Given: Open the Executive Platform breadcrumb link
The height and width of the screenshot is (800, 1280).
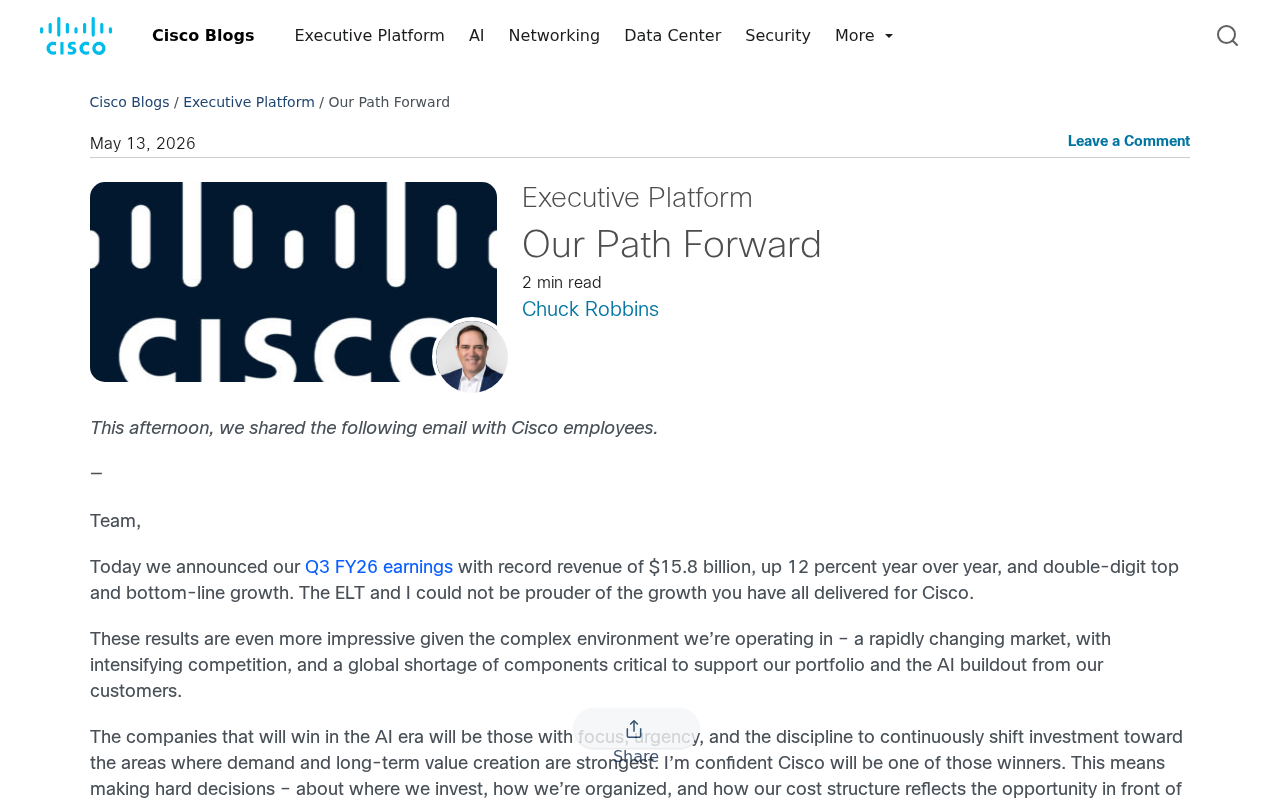Looking at the screenshot, I should tap(249, 102).
